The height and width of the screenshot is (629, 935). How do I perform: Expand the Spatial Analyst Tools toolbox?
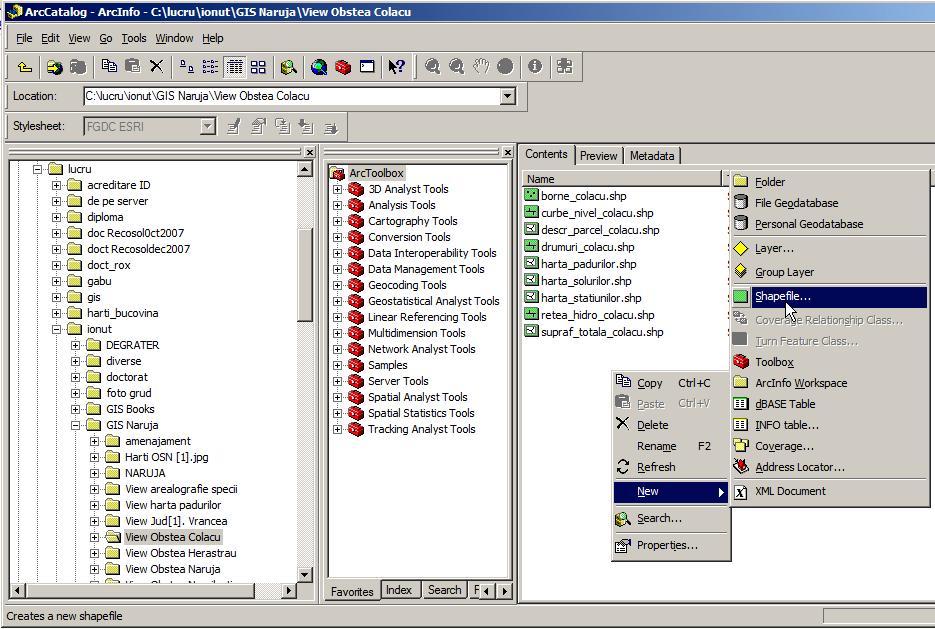coord(338,397)
